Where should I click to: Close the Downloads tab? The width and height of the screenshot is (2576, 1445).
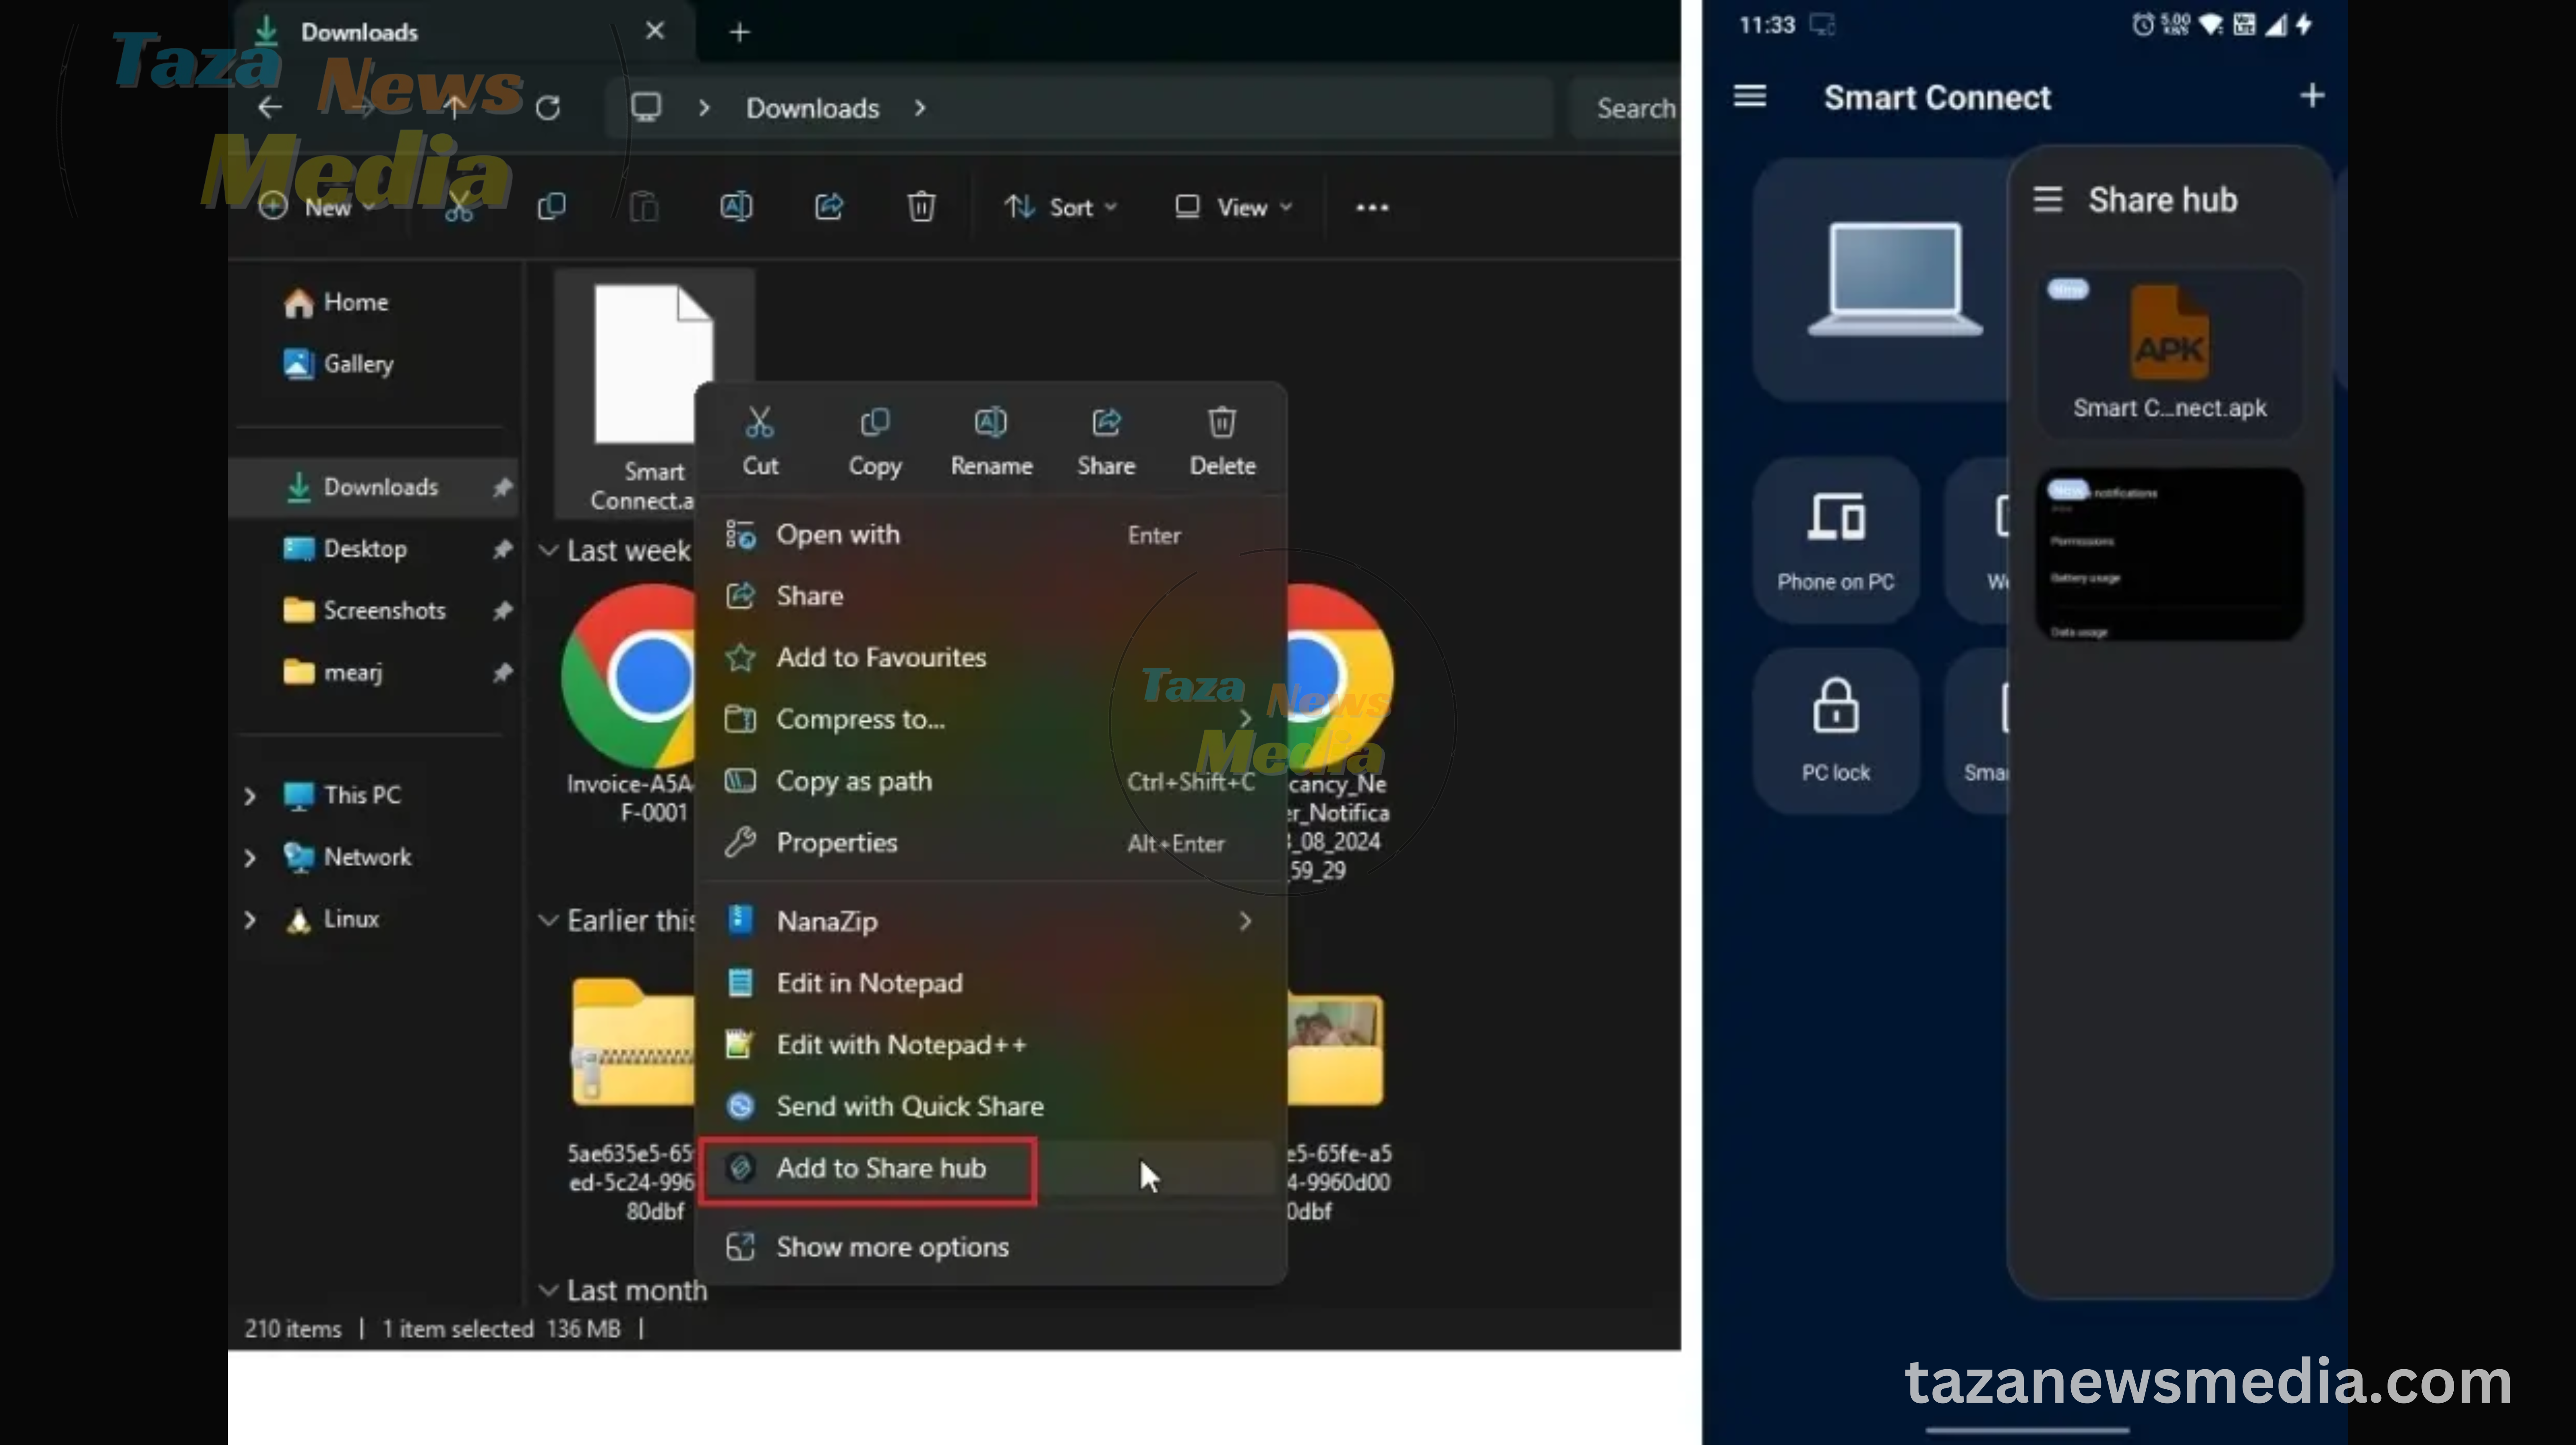click(655, 31)
